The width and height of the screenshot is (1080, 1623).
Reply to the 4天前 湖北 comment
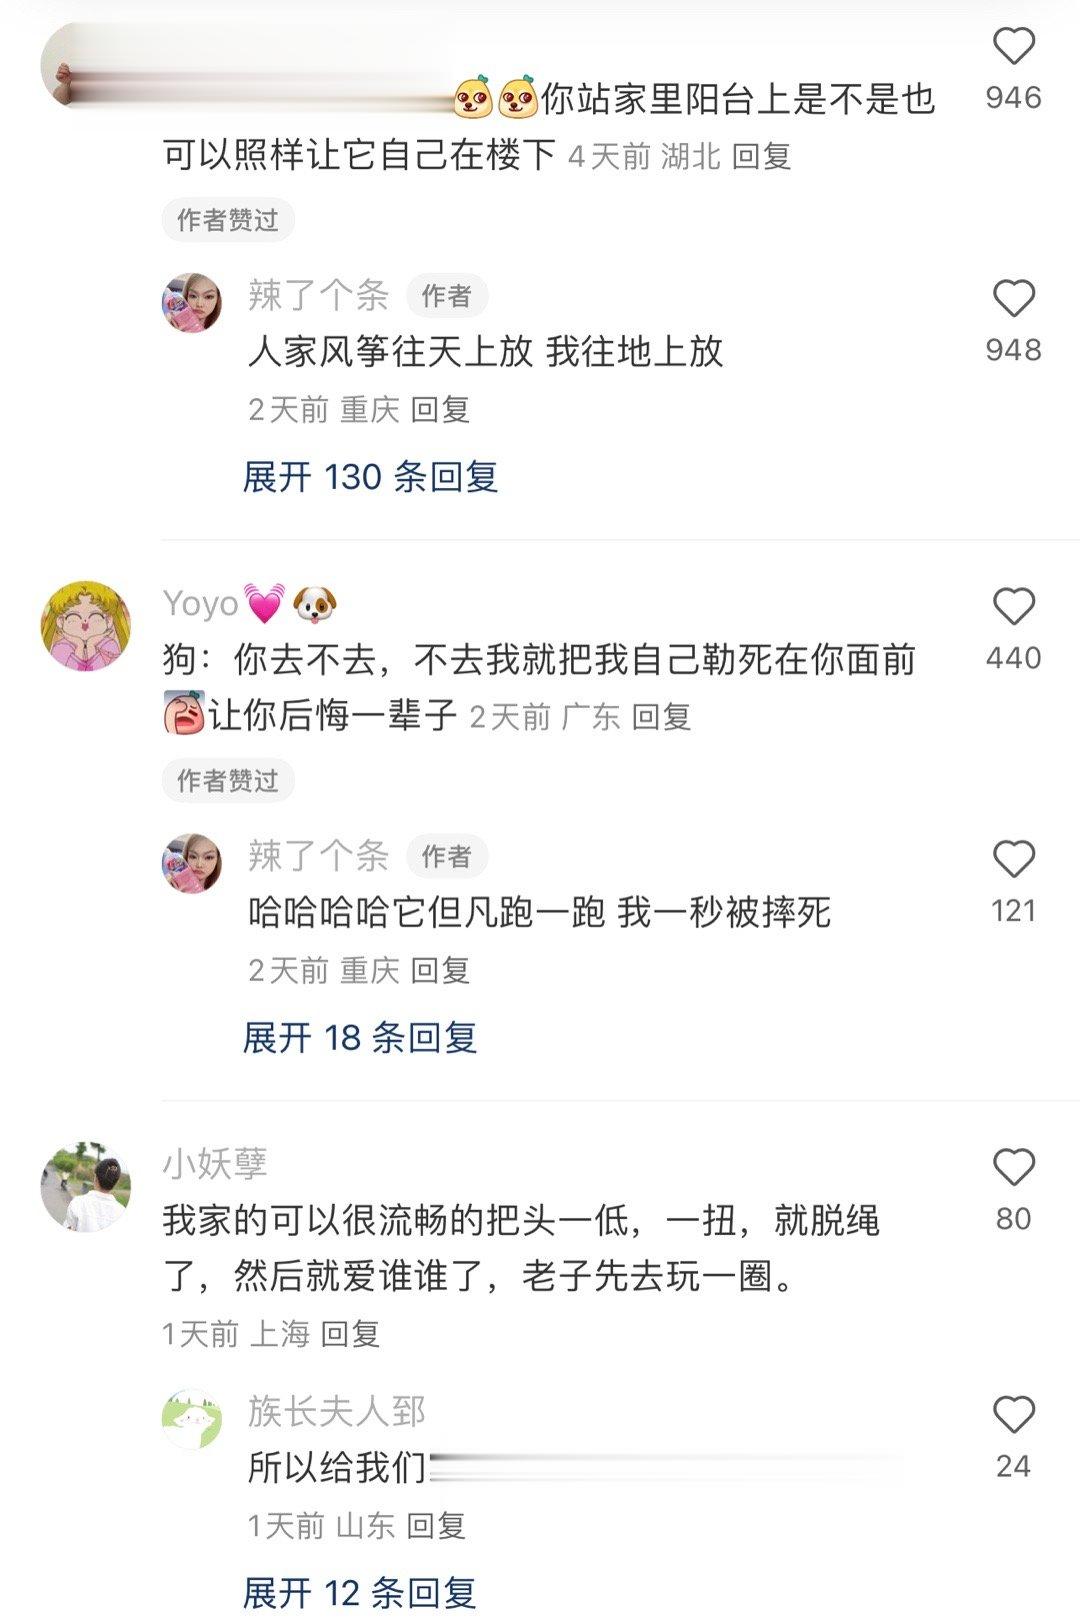tap(762, 157)
